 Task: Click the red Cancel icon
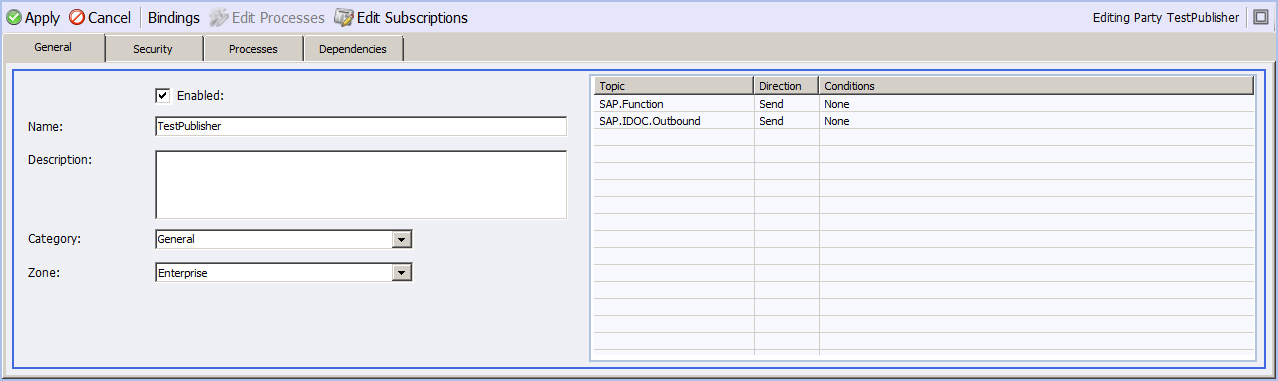pyautogui.click(x=77, y=18)
